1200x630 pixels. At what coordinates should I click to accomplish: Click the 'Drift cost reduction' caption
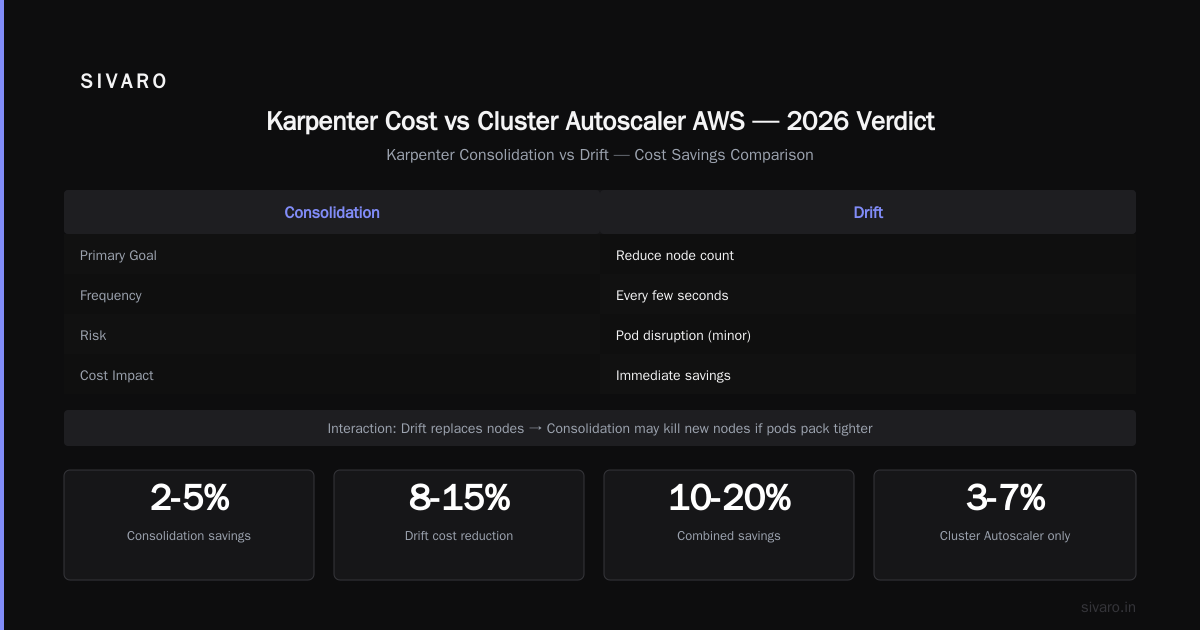tap(459, 536)
